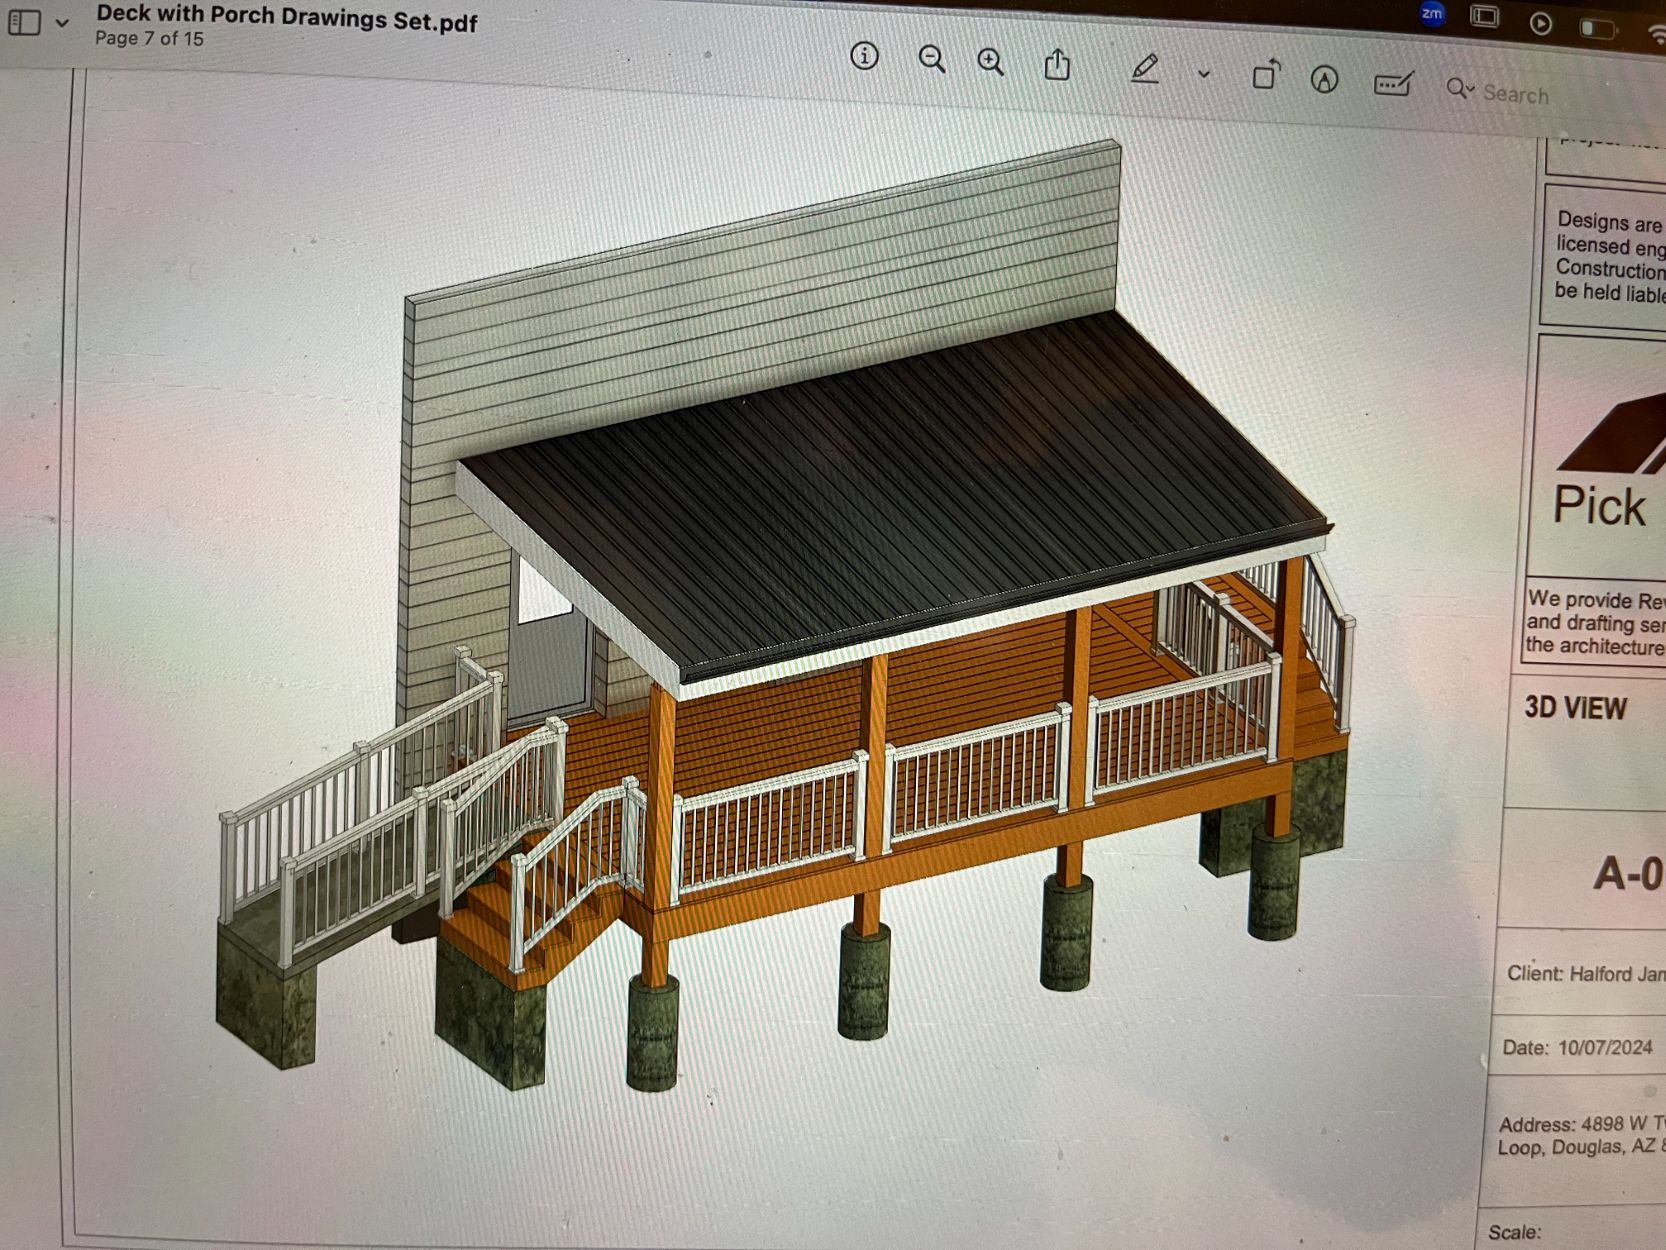Zoom out using the minus magnifier
The height and width of the screenshot is (1250, 1666).
(x=932, y=60)
